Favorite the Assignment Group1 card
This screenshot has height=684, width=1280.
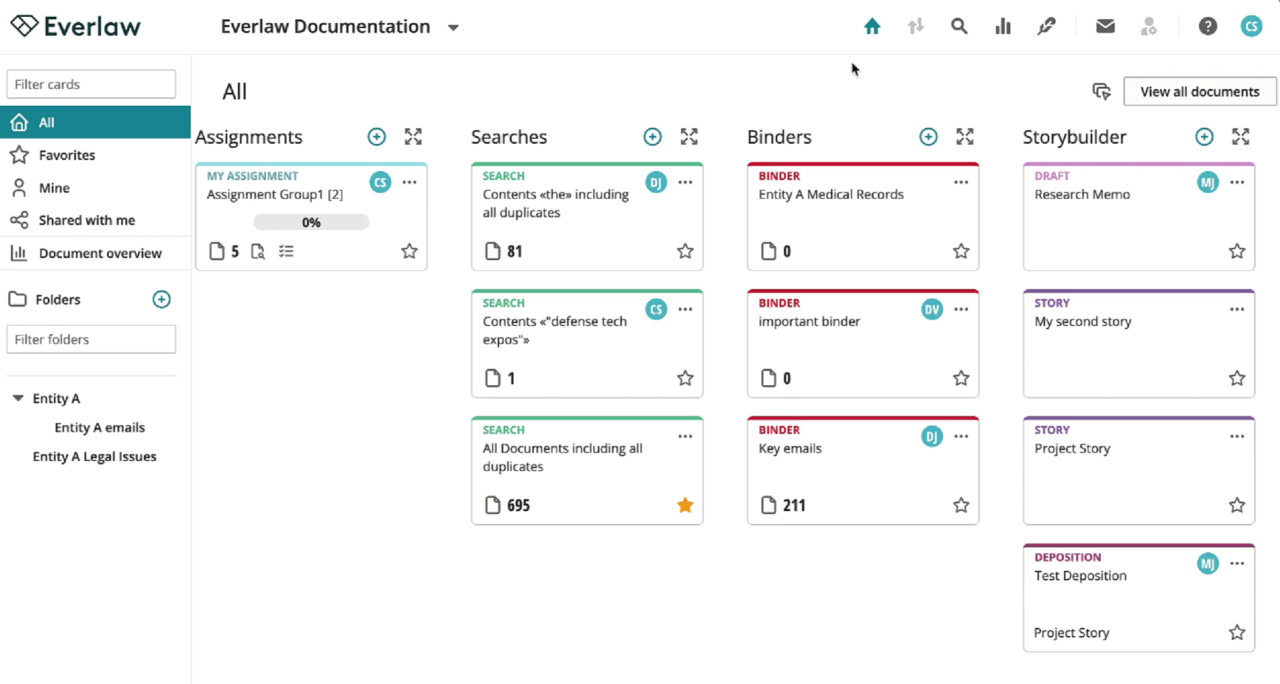click(x=409, y=252)
